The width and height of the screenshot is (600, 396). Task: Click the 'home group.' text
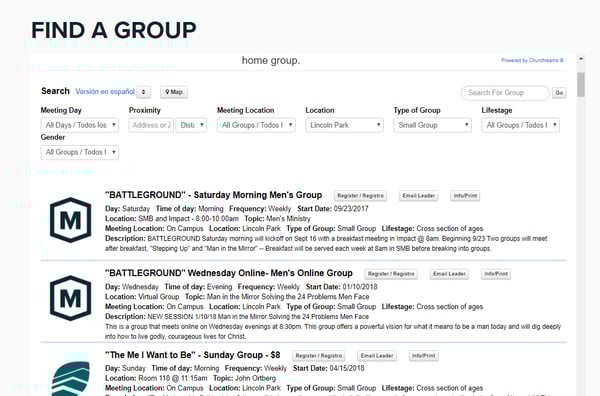tap(271, 60)
